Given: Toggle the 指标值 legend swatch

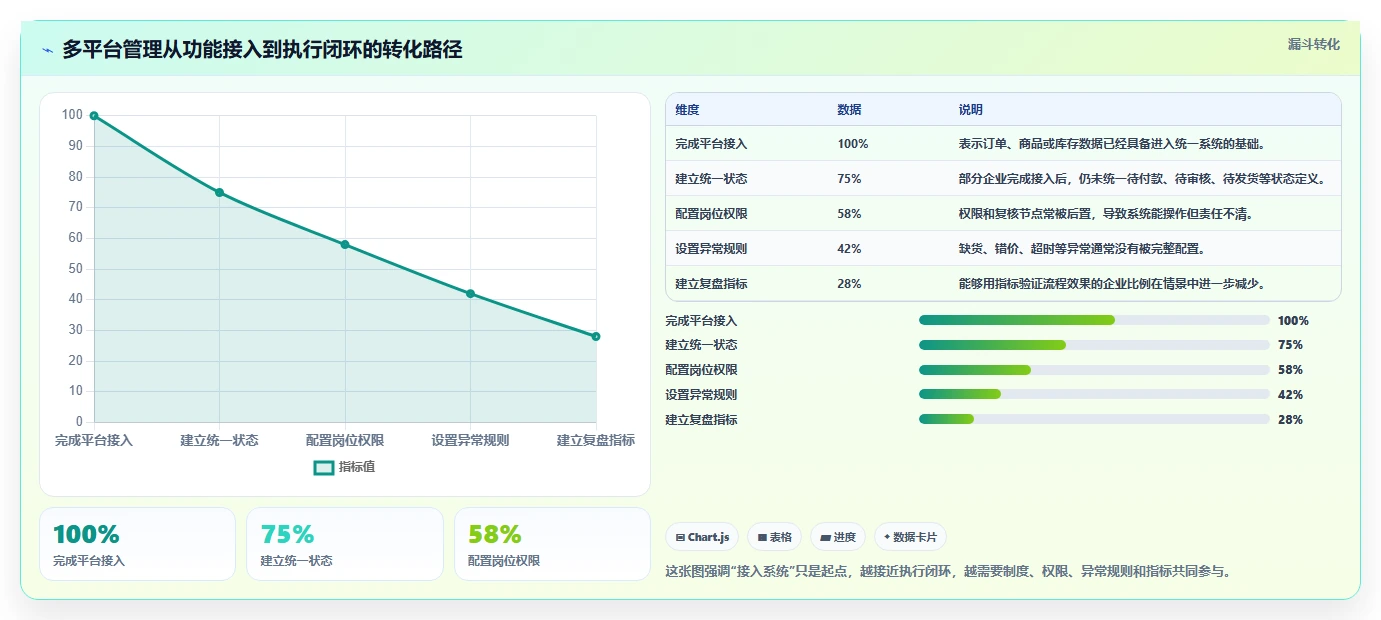Looking at the screenshot, I should [x=324, y=467].
